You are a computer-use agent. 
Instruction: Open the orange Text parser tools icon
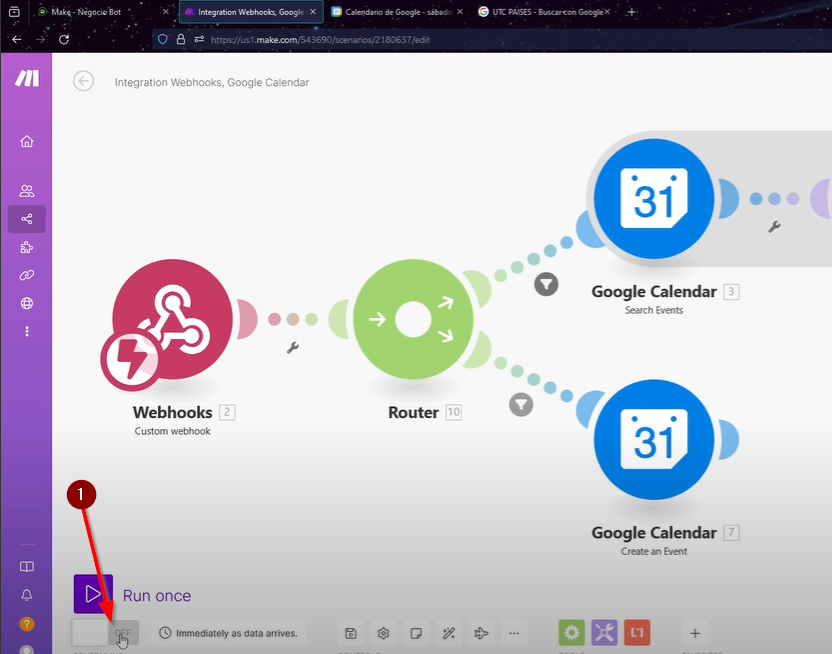point(637,632)
